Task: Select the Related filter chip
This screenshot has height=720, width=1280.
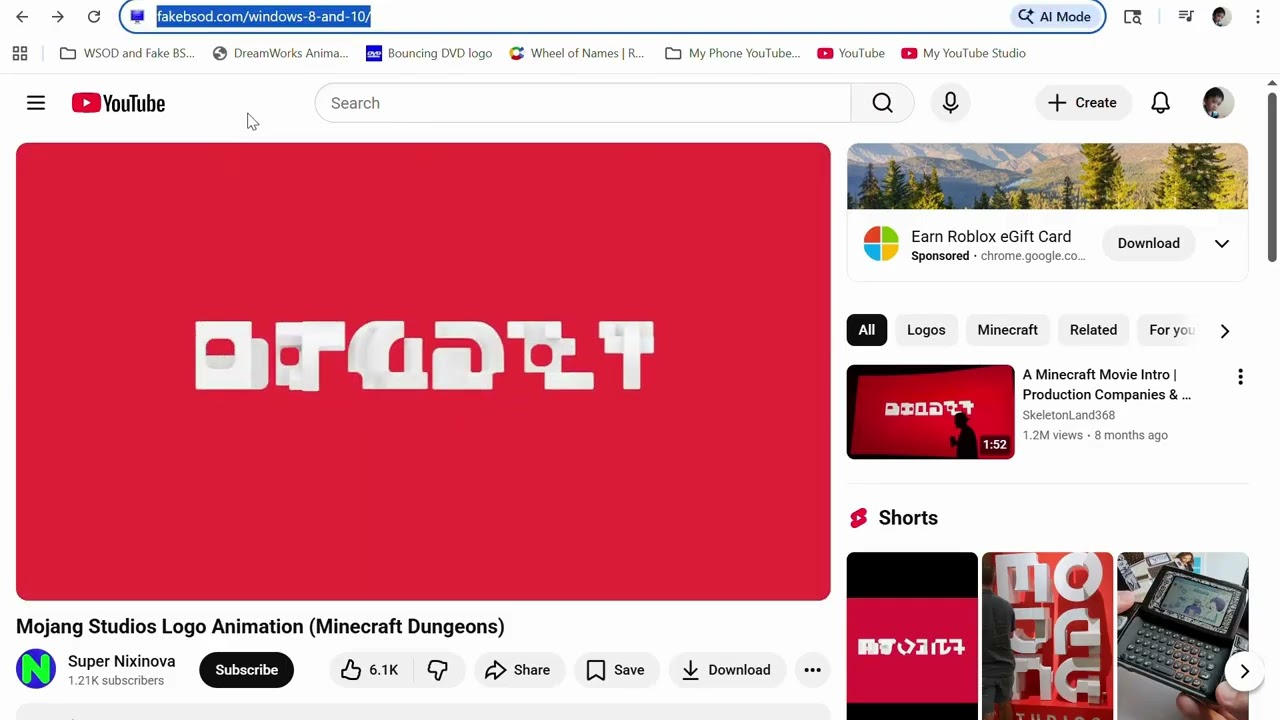Action: point(1093,330)
